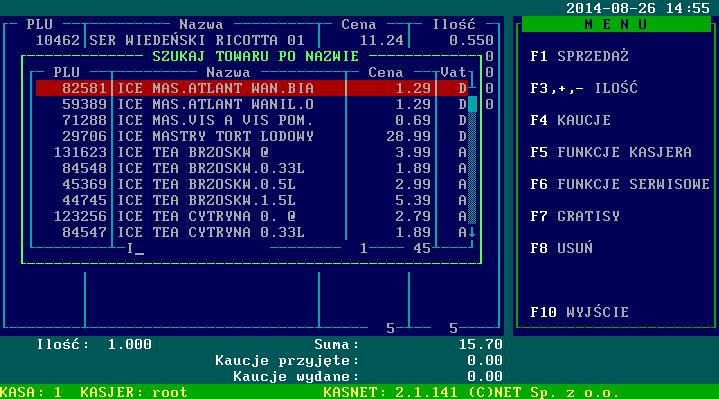
Task: Click the Suma value 15.70
Action: [481, 344]
